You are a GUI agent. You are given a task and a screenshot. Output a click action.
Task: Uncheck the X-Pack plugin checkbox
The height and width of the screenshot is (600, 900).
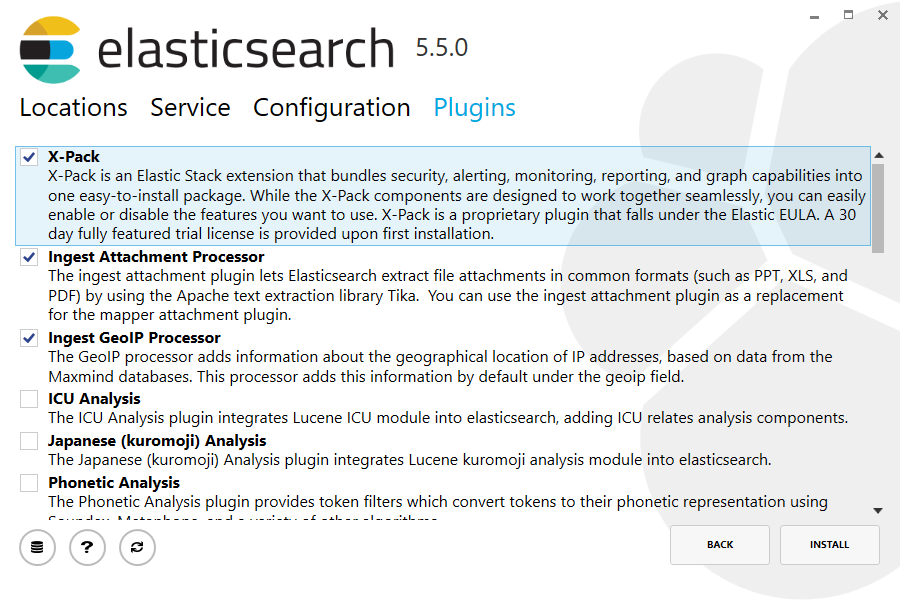[29, 157]
